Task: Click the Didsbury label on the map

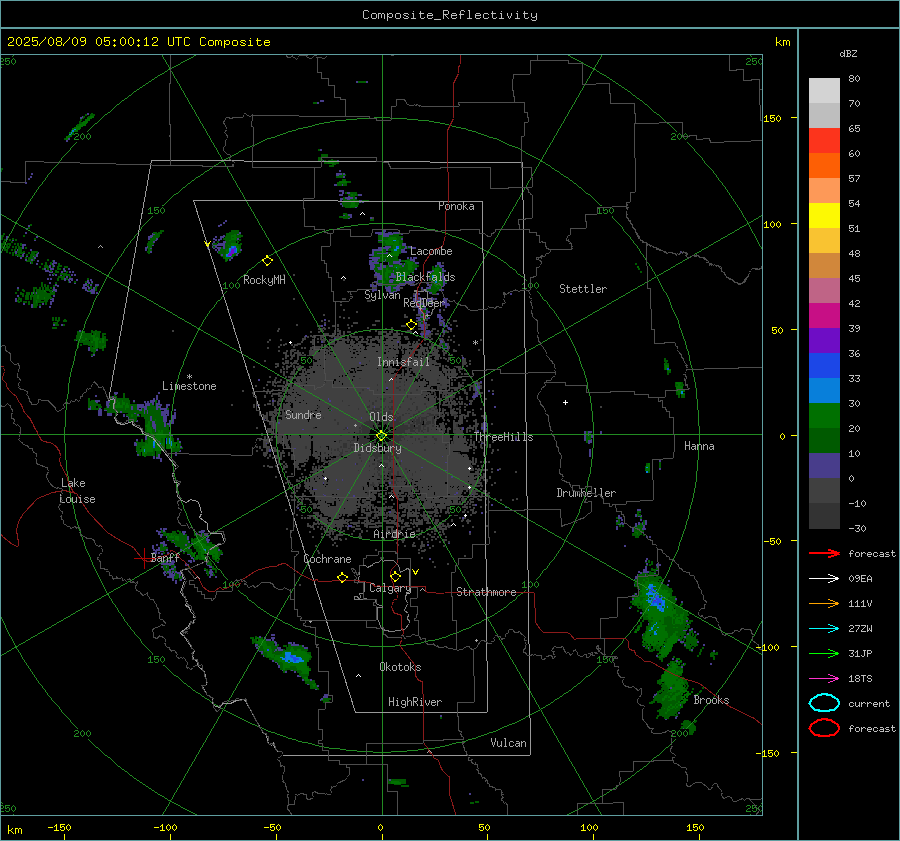Action: 377,448
